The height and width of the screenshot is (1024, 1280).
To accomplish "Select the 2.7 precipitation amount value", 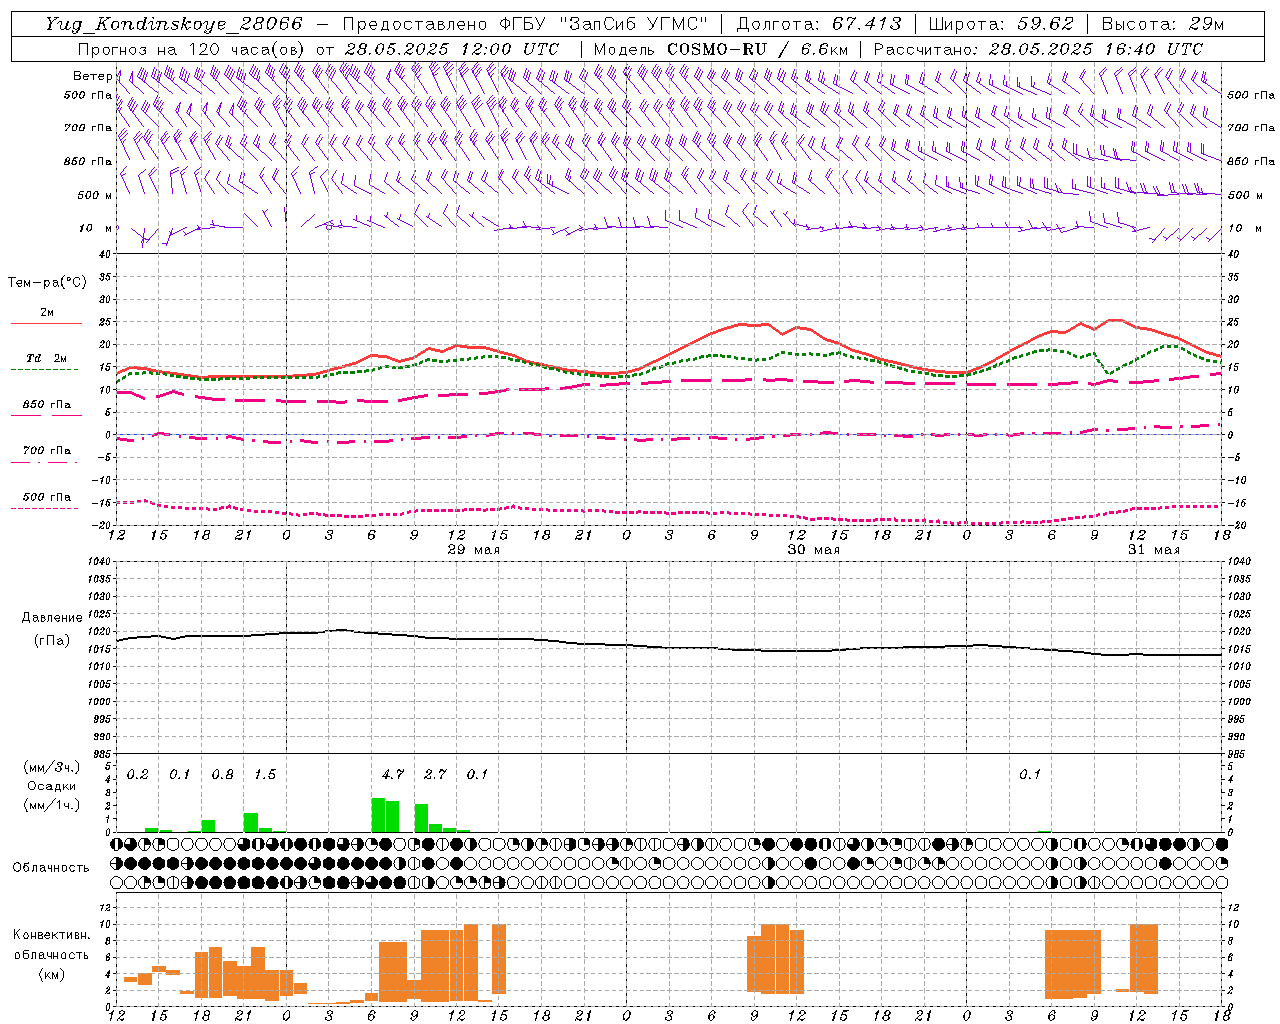I will click(x=435, y=774).
